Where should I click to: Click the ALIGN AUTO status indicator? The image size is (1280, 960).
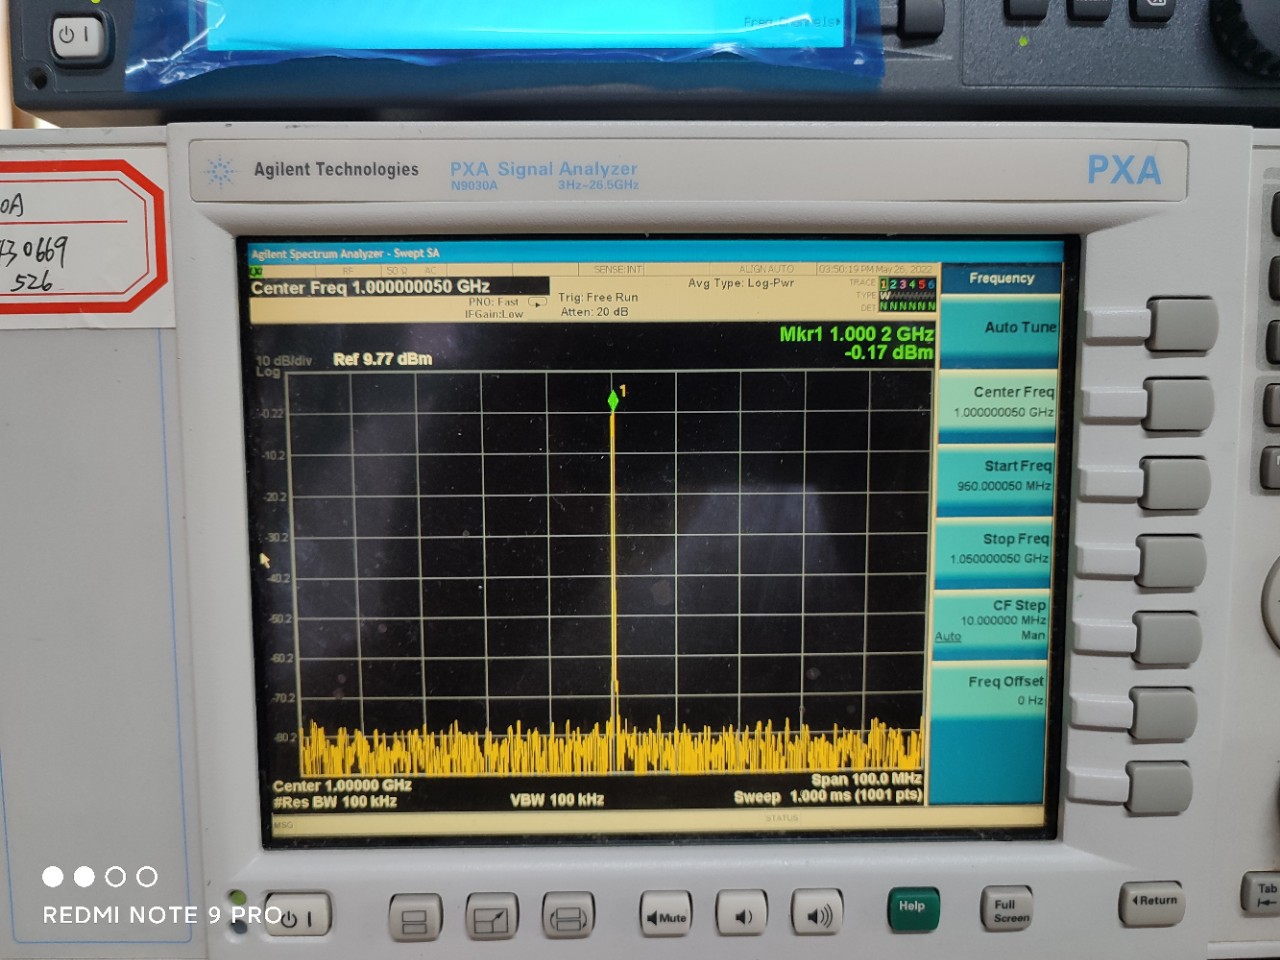766,269
